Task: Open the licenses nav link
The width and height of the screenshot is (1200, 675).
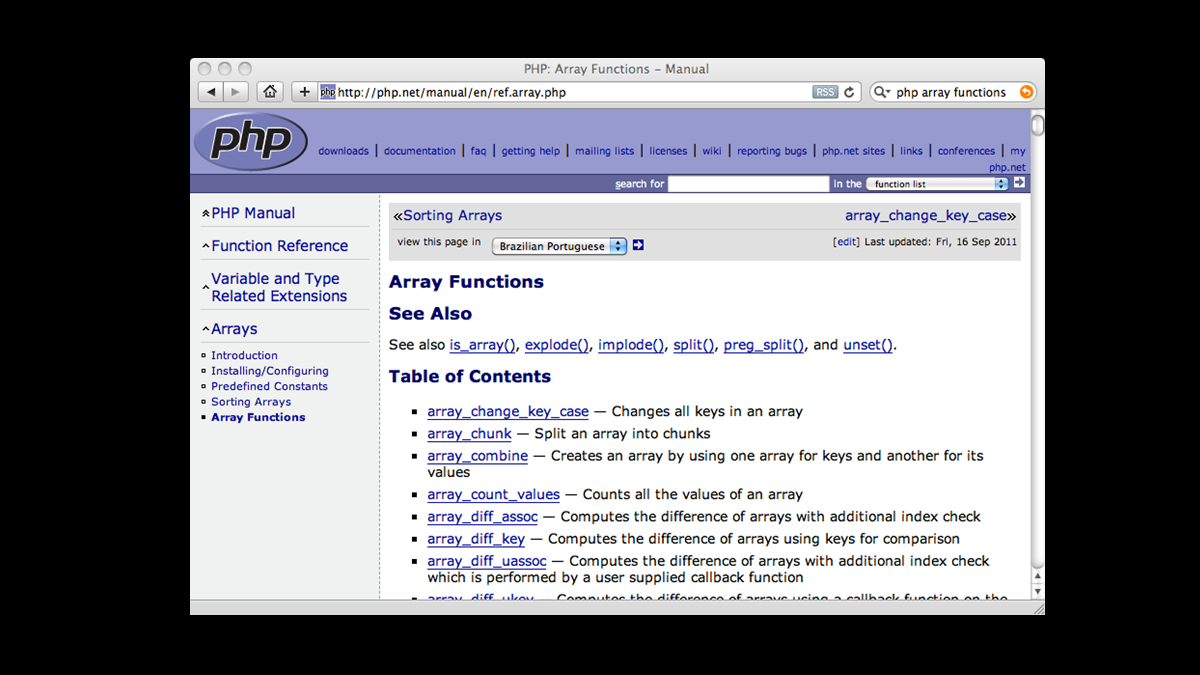Action: tap(668, 151)
